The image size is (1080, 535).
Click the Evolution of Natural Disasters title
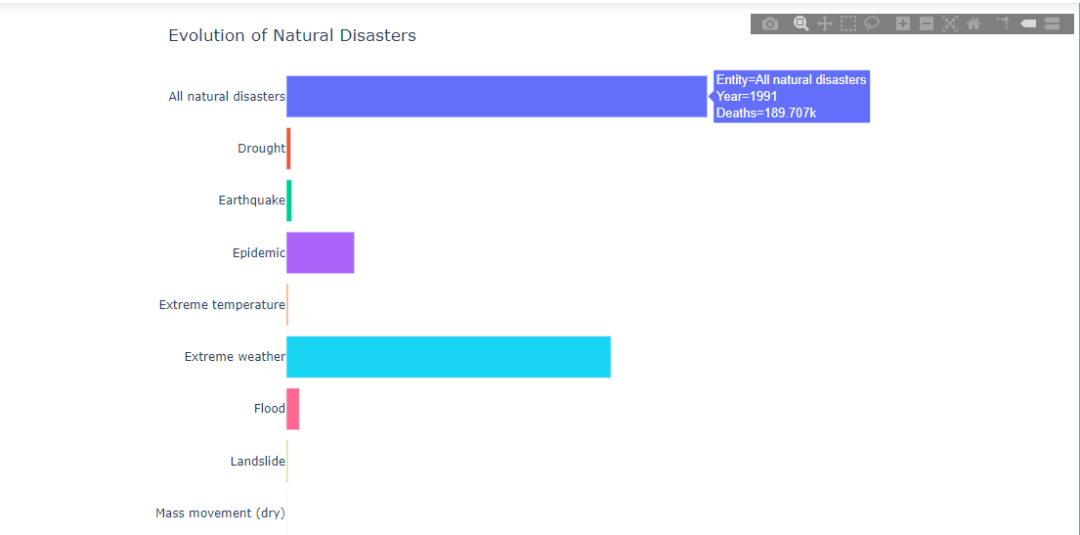pyautogui.click(x=292, y=36)
